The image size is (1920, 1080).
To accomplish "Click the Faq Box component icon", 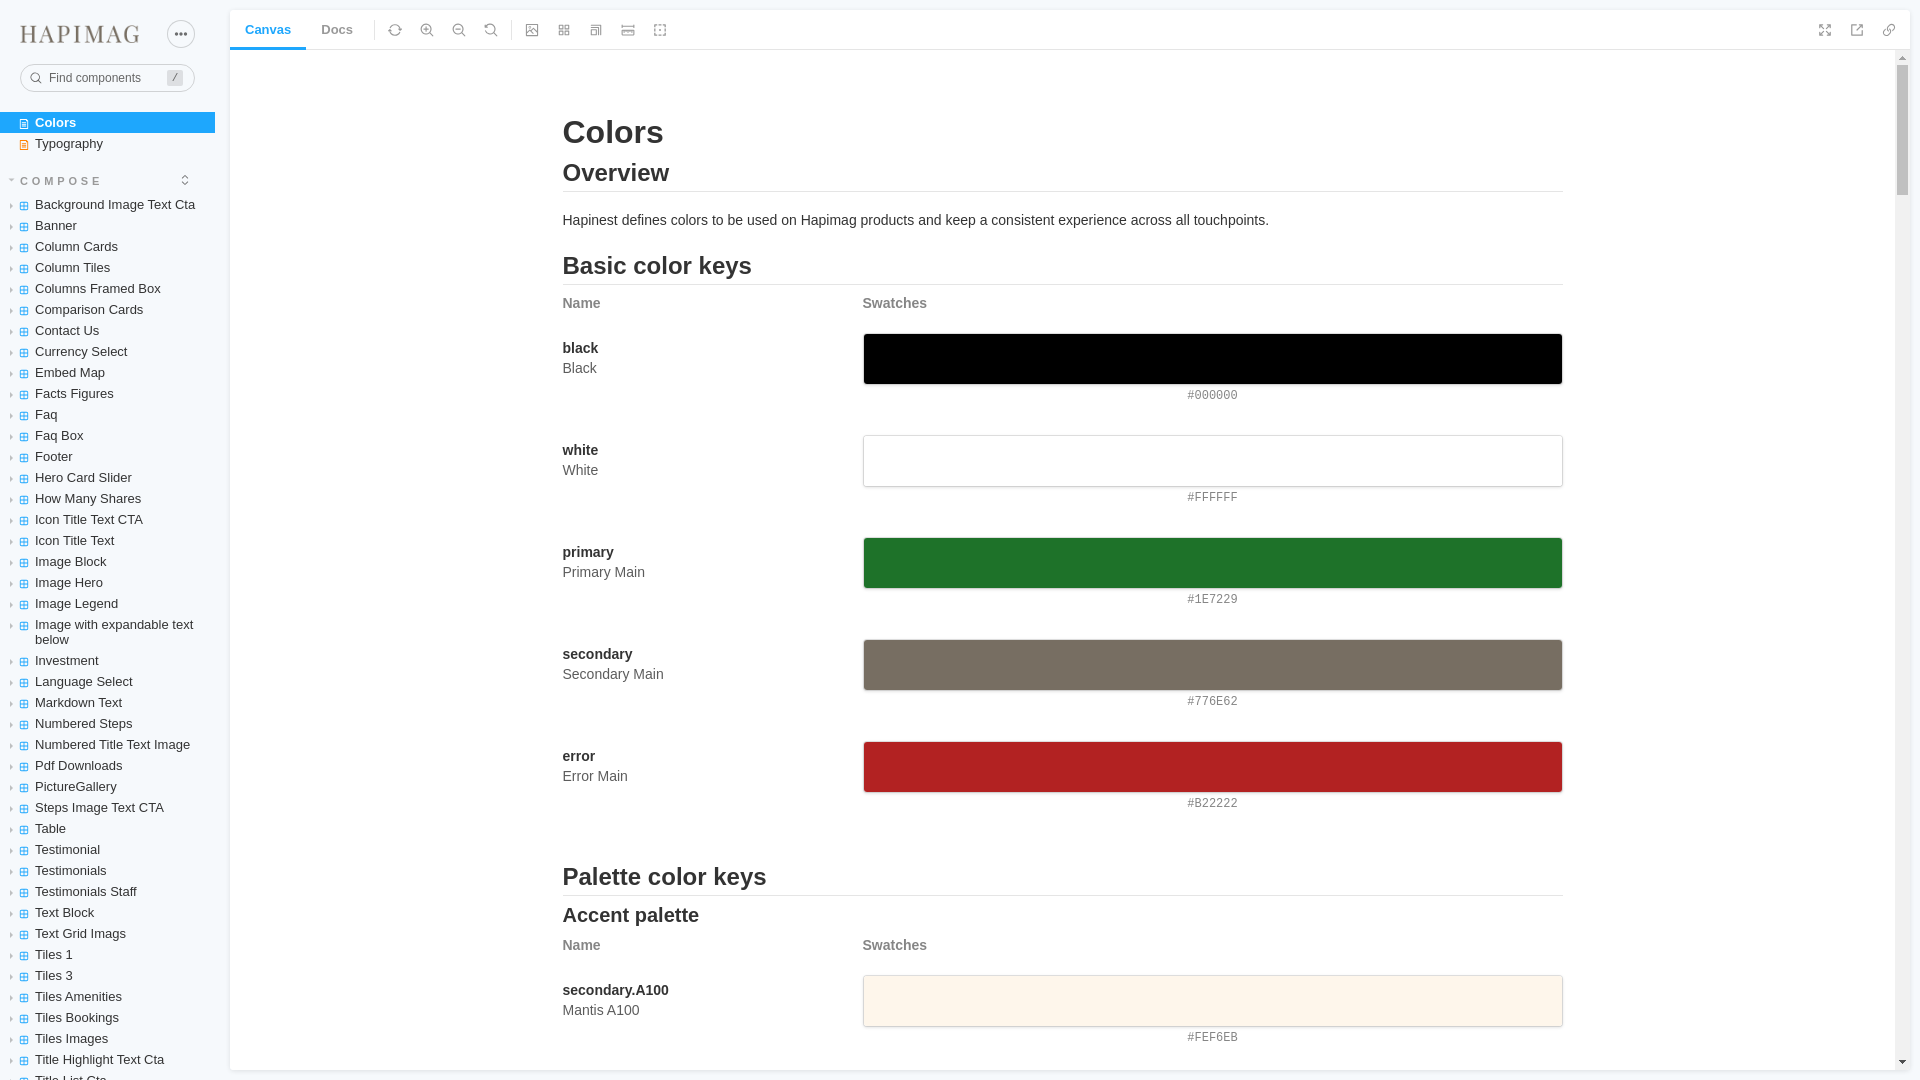I will coord(24,436).
